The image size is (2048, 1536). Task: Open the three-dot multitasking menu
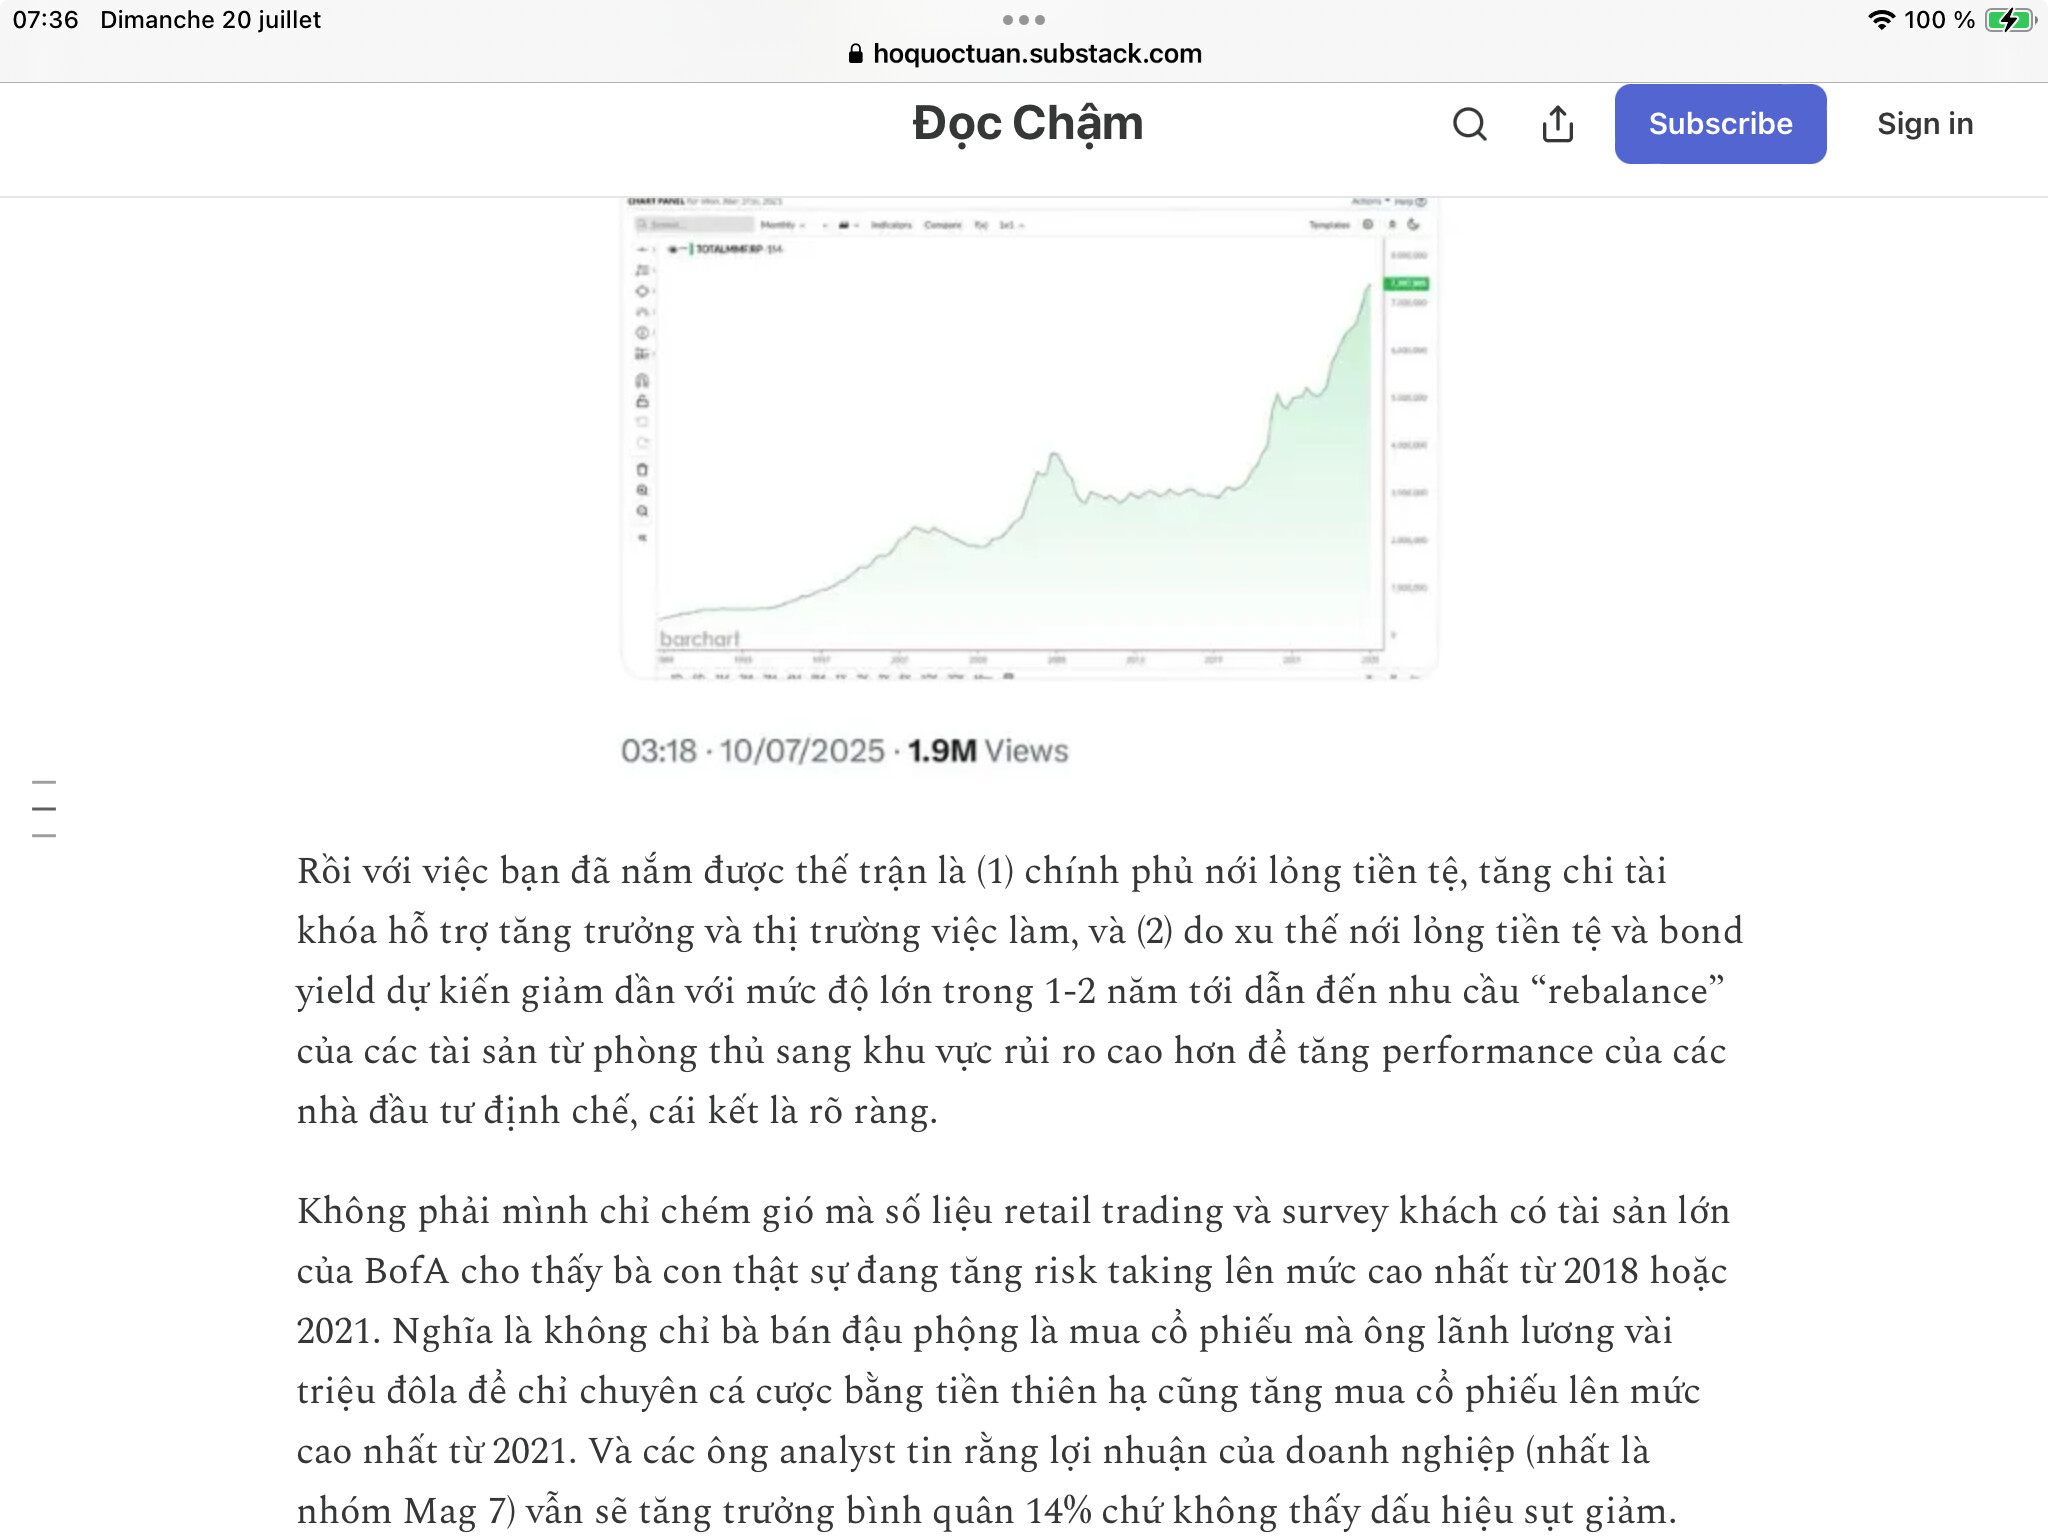(x=1023, y=20)
